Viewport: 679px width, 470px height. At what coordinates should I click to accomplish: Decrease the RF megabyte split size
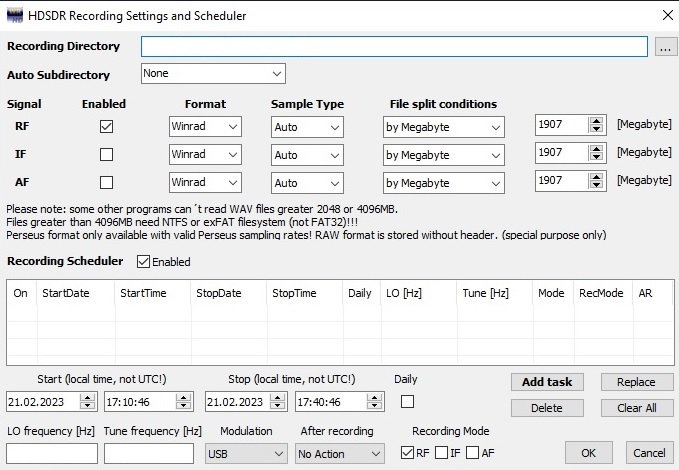(597, 129)
